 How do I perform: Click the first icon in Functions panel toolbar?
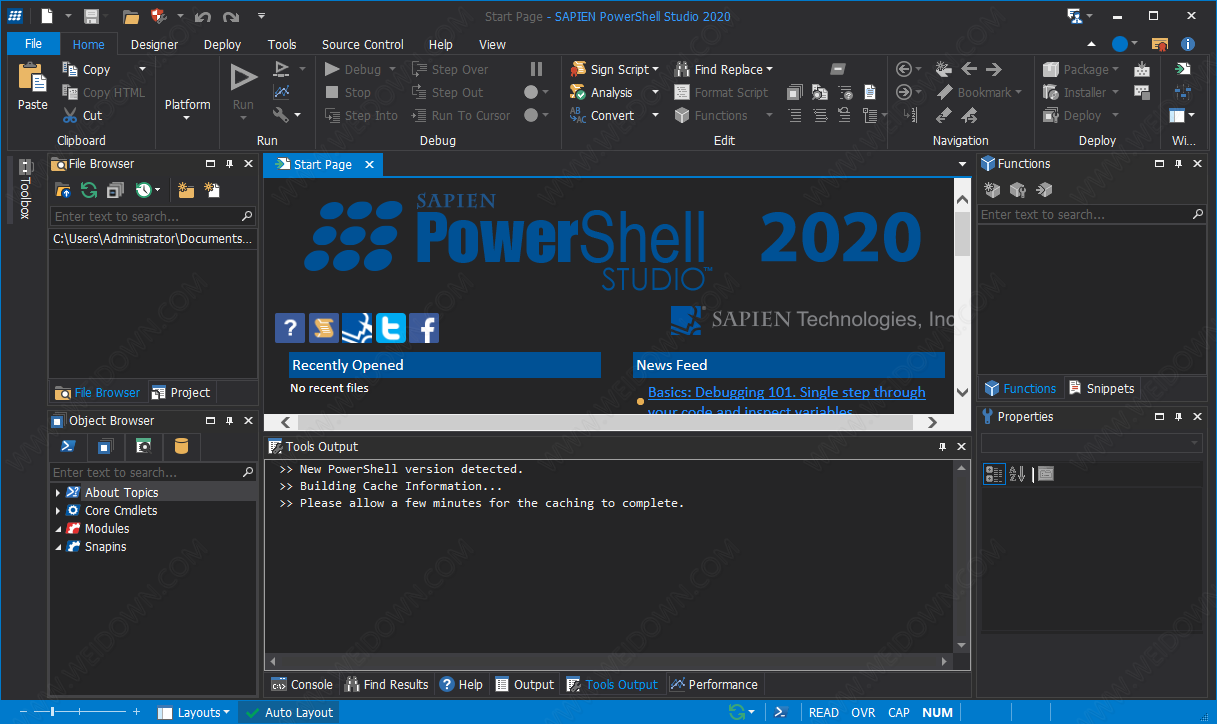(x=992, y=189)
